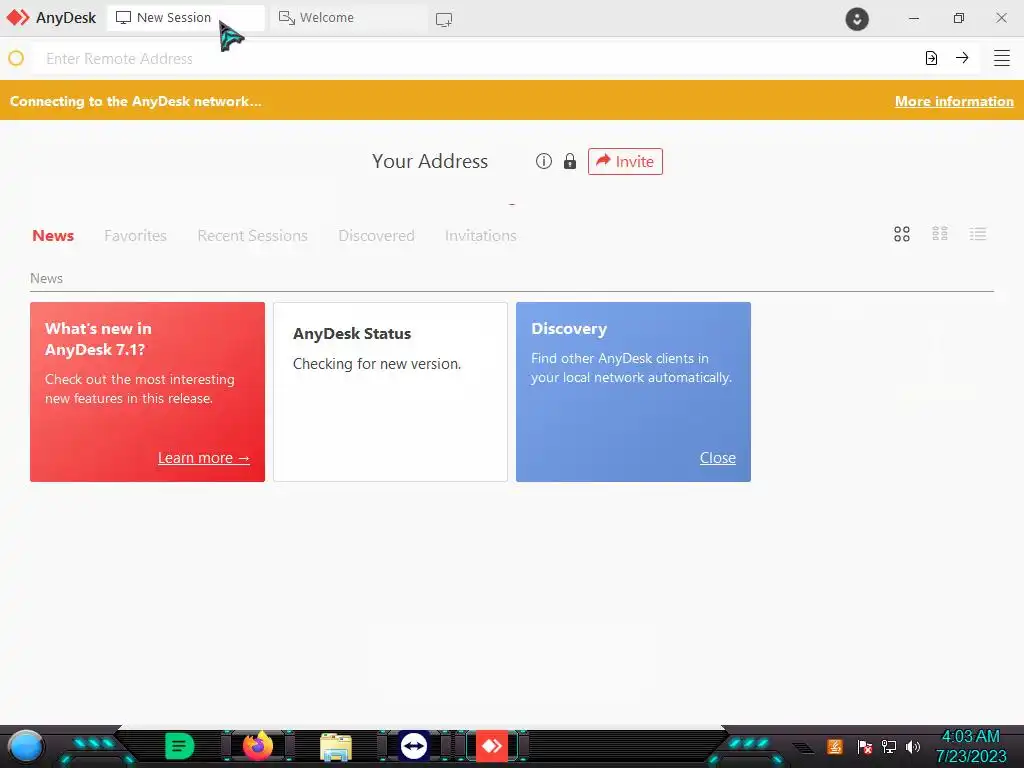Click the Action Center flag tray icon

click(865, 746)
